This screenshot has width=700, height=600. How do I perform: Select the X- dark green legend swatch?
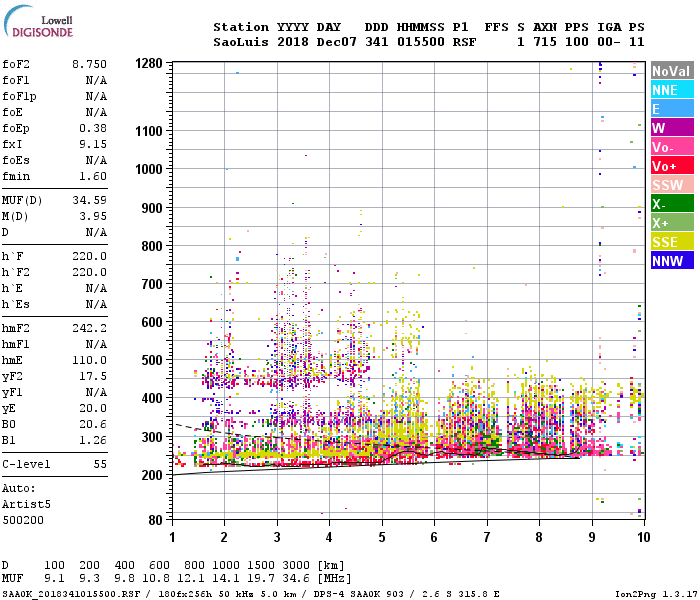672,204
